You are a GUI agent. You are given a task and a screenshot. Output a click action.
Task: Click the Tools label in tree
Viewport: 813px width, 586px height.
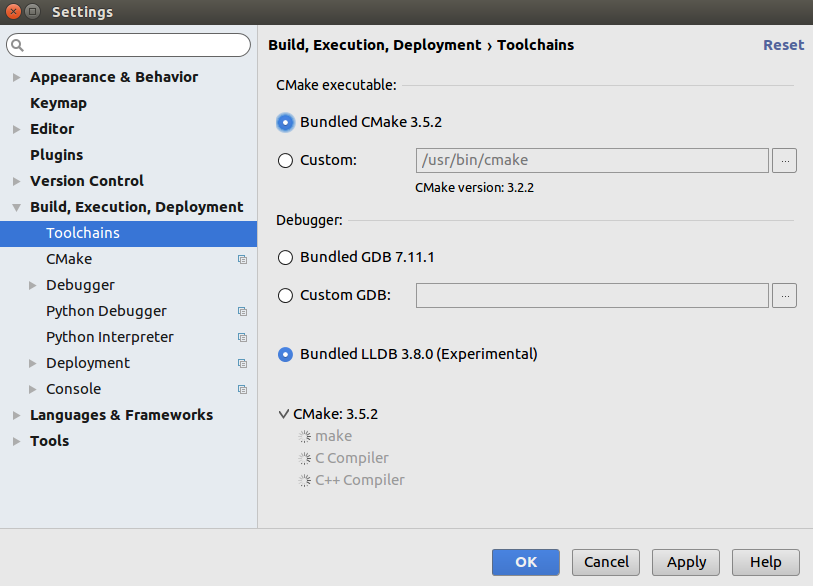coord(49,441)
